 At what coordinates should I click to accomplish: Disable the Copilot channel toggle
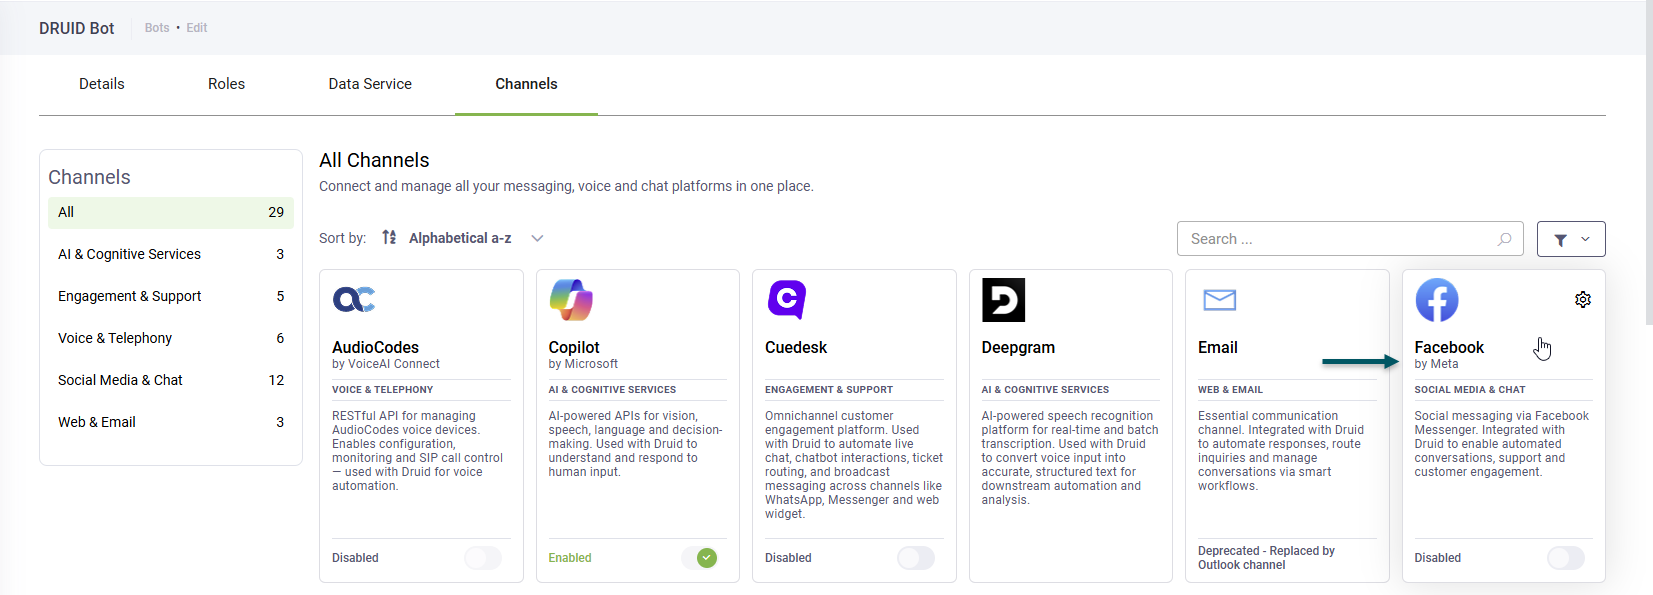point(699,558)
